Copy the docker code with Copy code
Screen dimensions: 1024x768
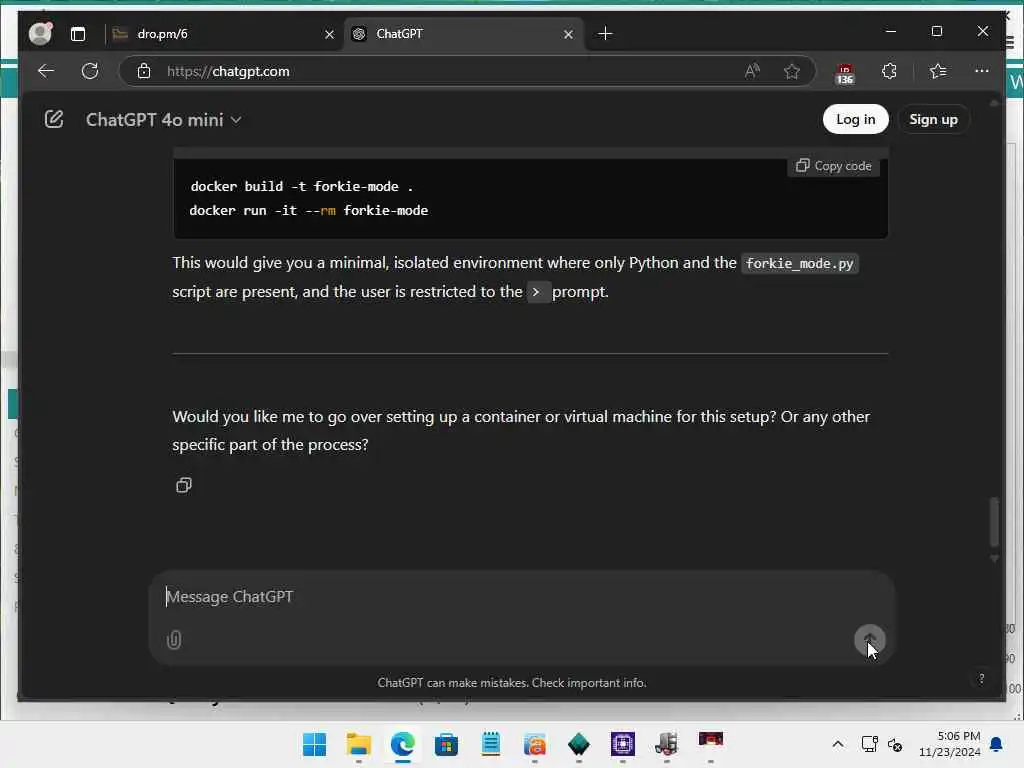click(x=833, y=166)
